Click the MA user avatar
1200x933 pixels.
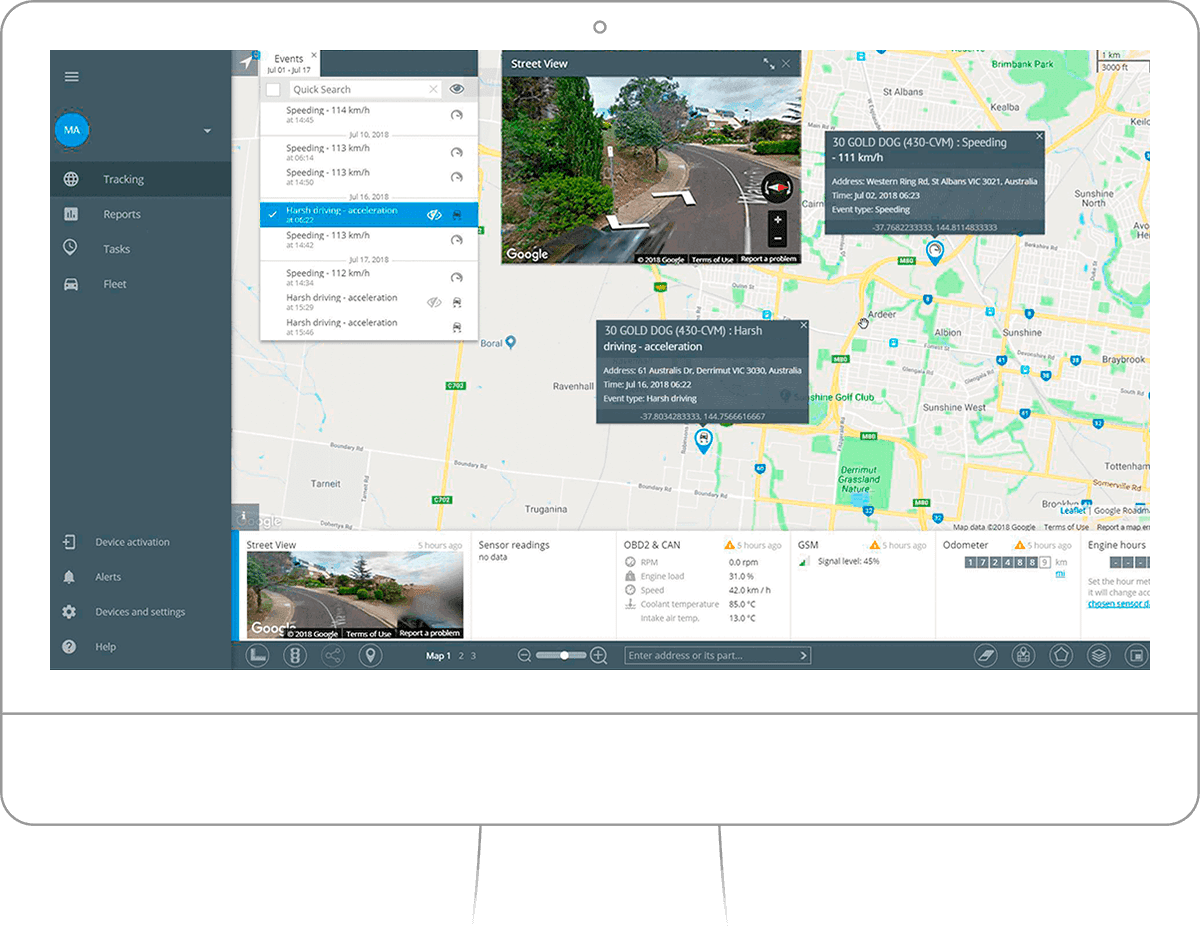72,130
